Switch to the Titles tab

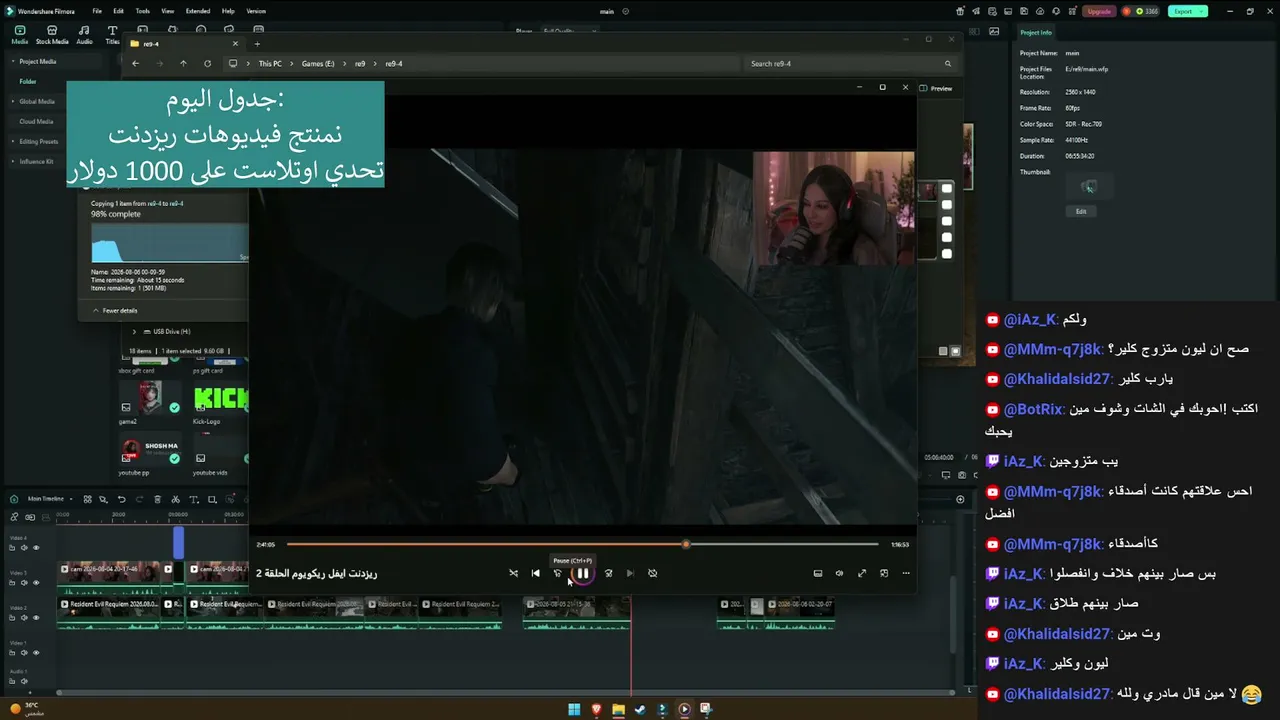112,35
